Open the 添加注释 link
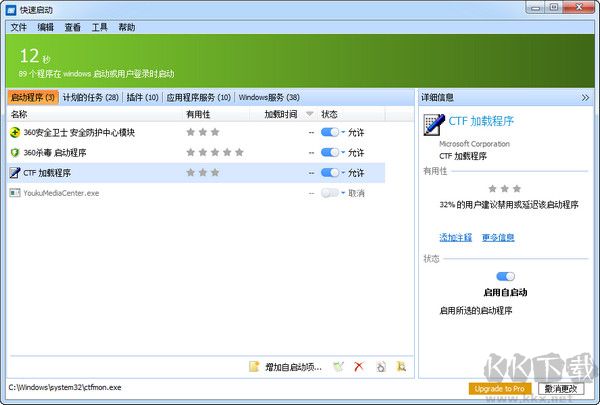The width and height of the screenshot is (600, 405). (x=455, y=237)
